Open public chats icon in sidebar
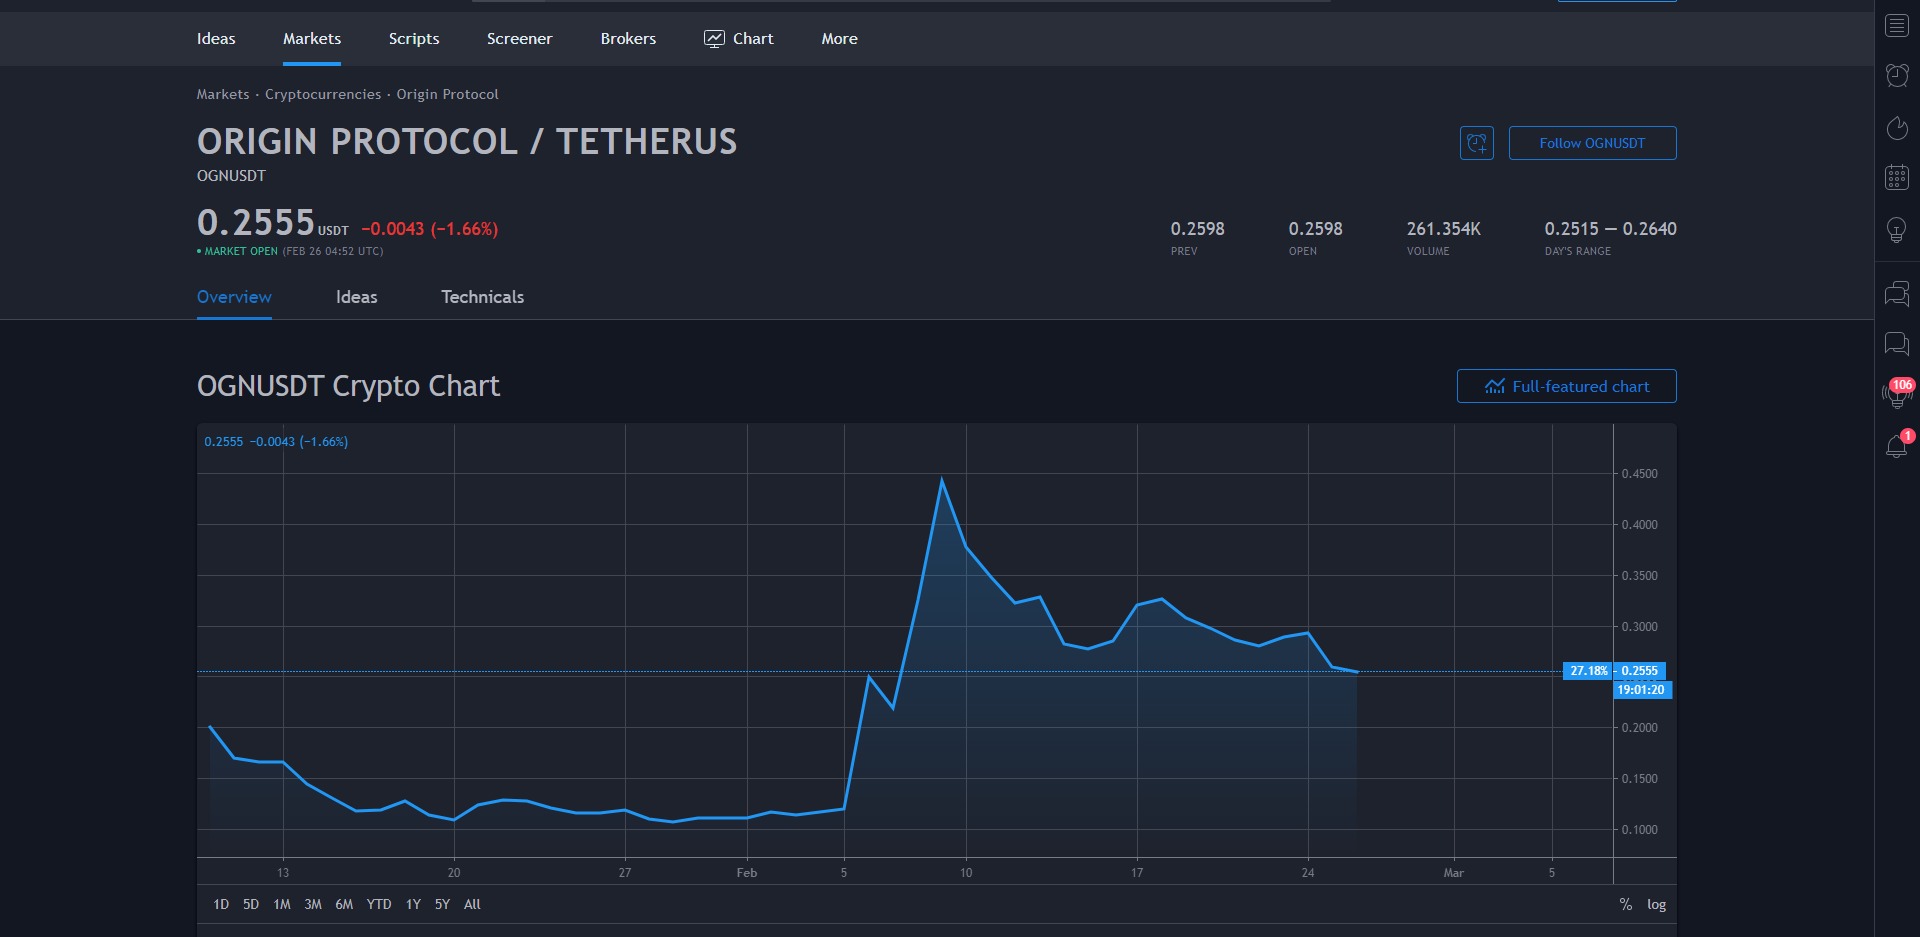The image size is (1920, 937). [1896, 294]
